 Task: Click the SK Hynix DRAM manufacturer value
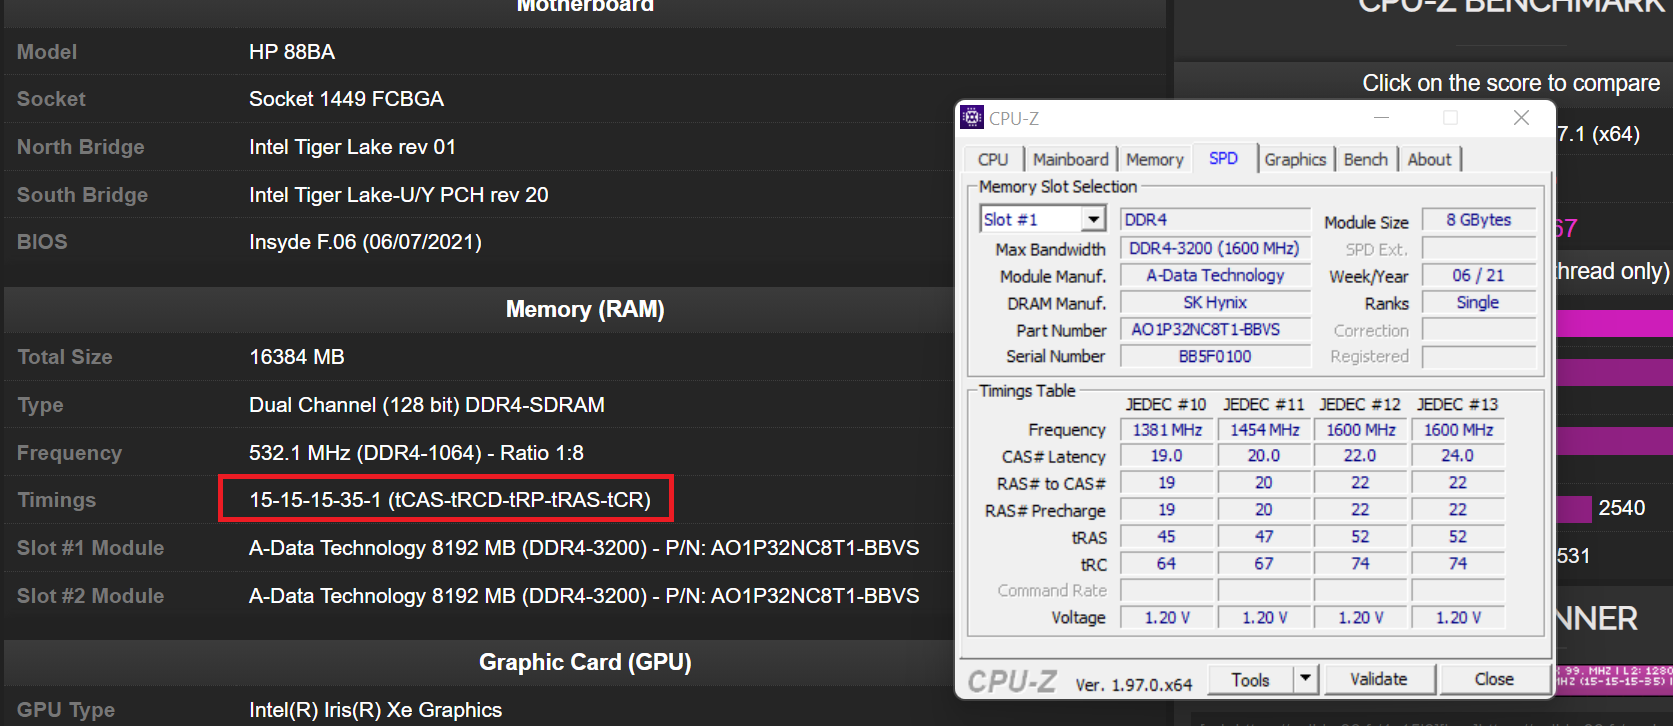tap(1215, 302)
